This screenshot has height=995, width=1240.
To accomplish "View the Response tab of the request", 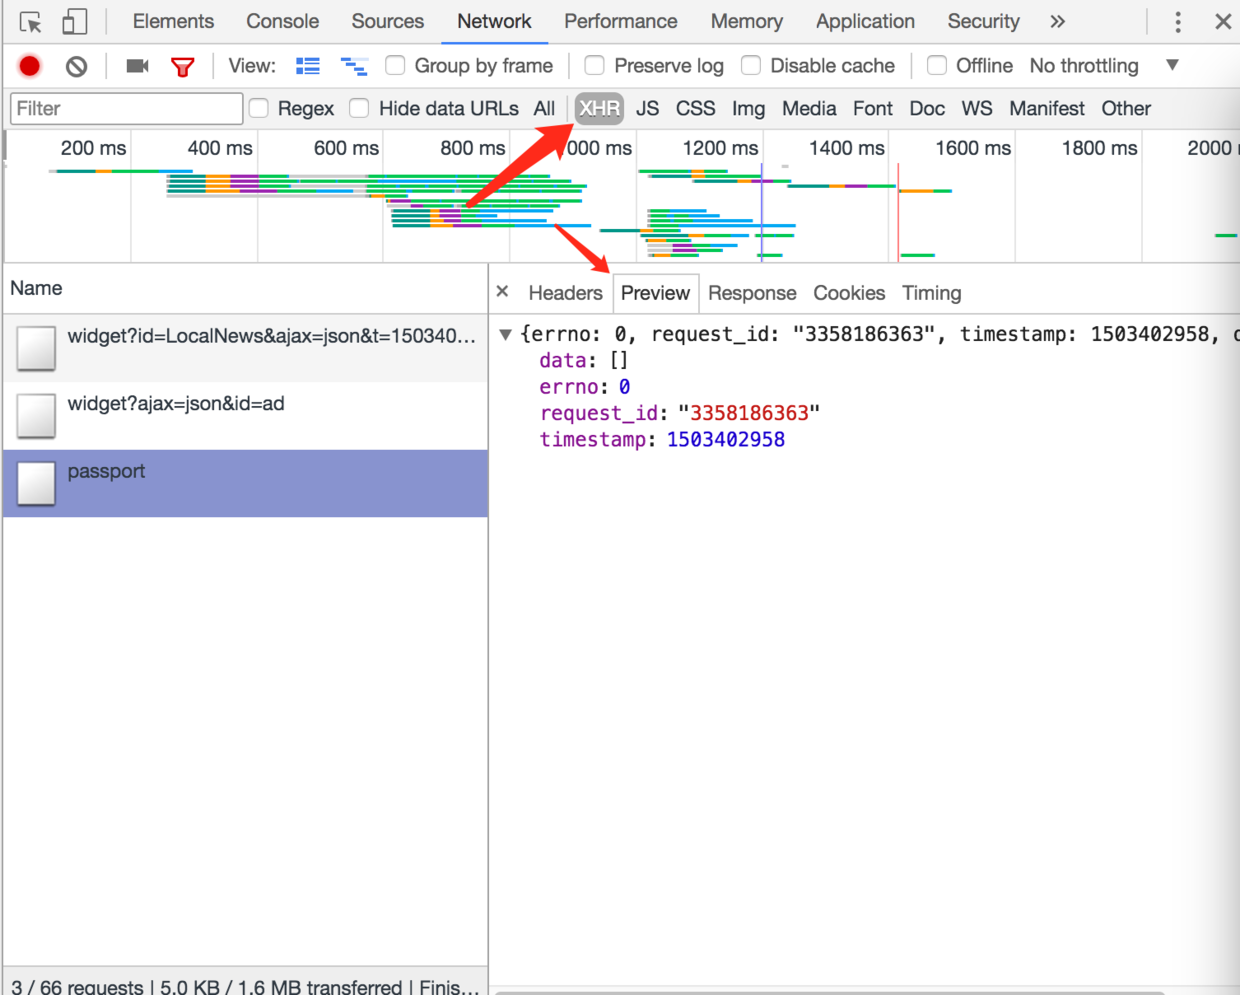I will click(x=752, y=293).
